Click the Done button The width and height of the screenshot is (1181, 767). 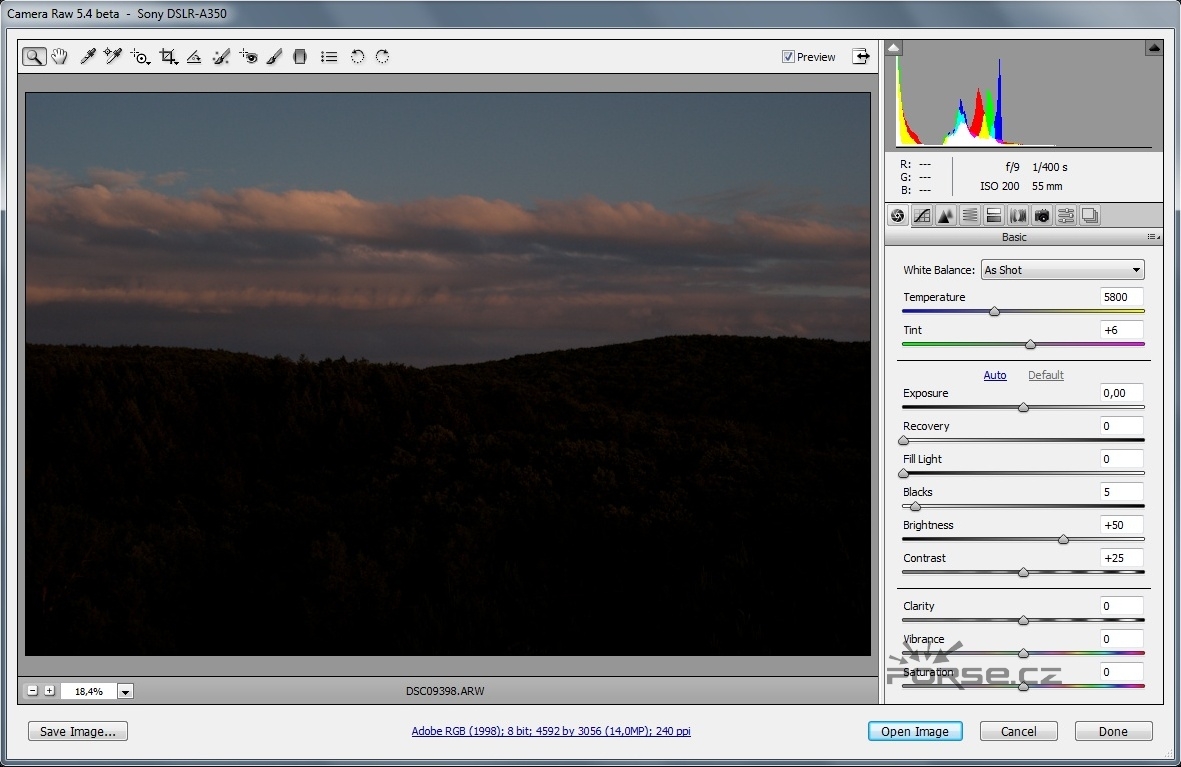tap(1113, 731)
